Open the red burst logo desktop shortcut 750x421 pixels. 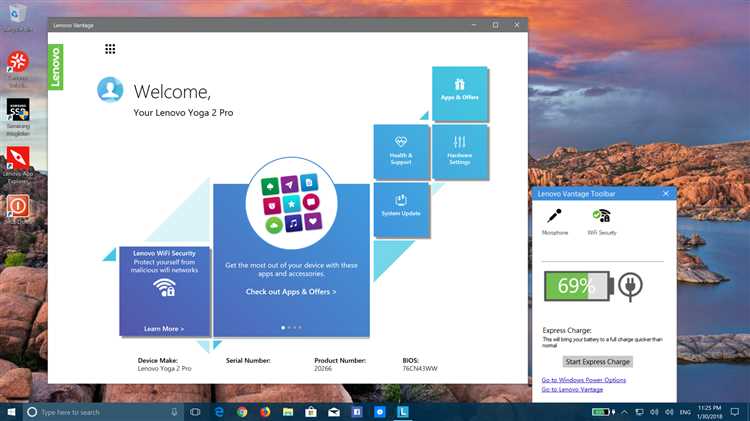click(18, 69)
